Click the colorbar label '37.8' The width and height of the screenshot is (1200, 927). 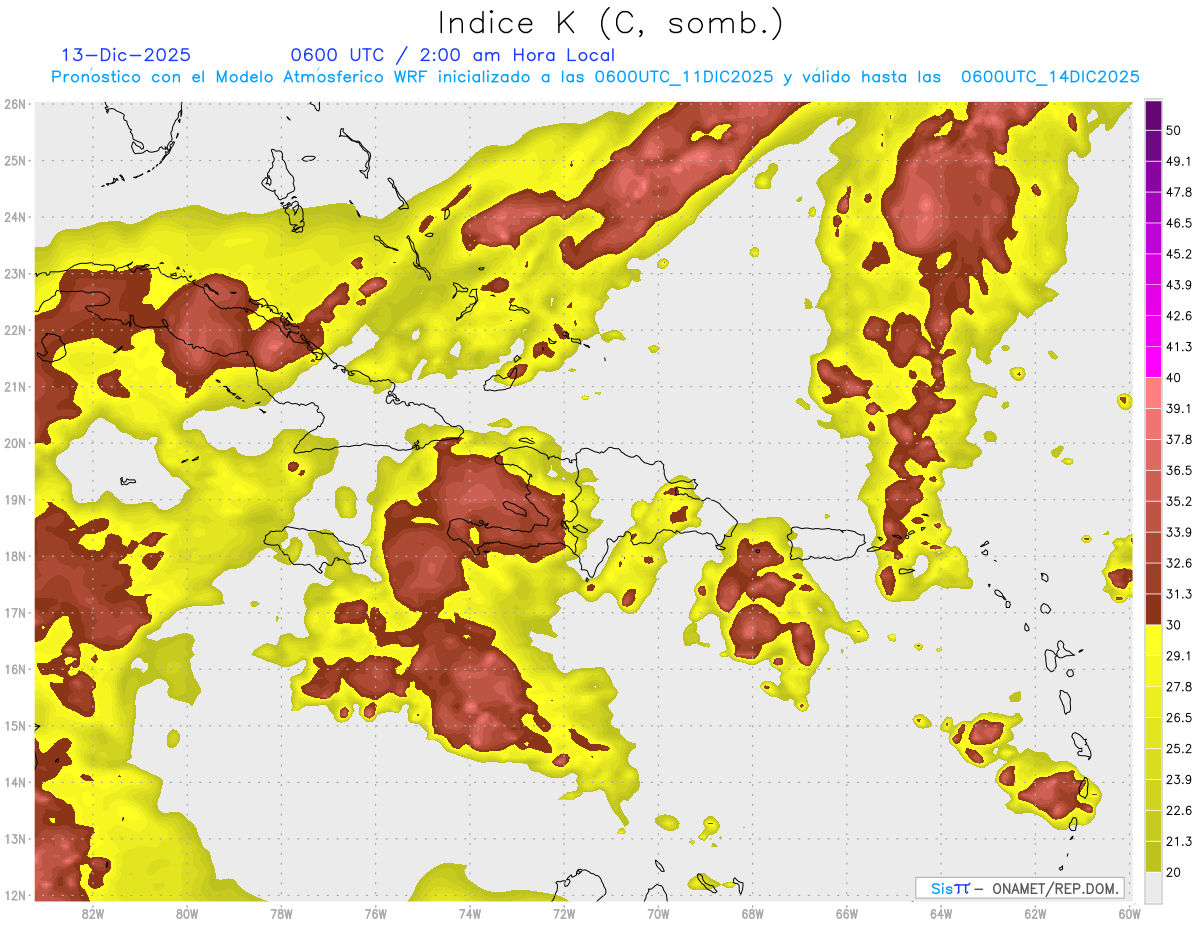click(x=1179, y=440)
